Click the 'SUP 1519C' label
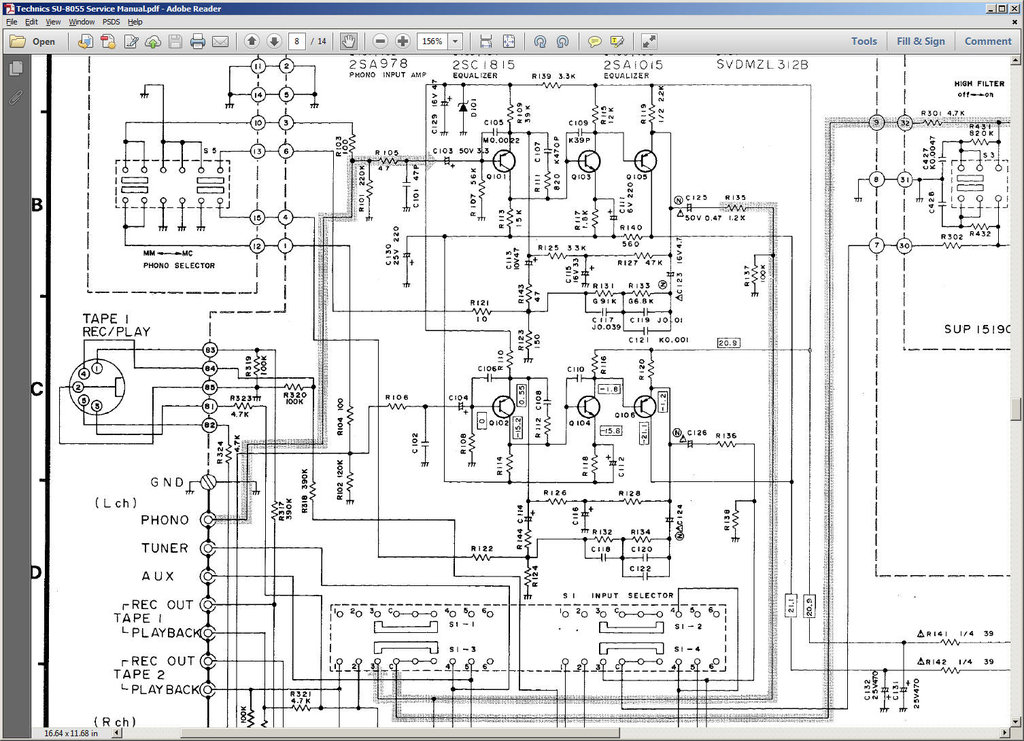 977,329
